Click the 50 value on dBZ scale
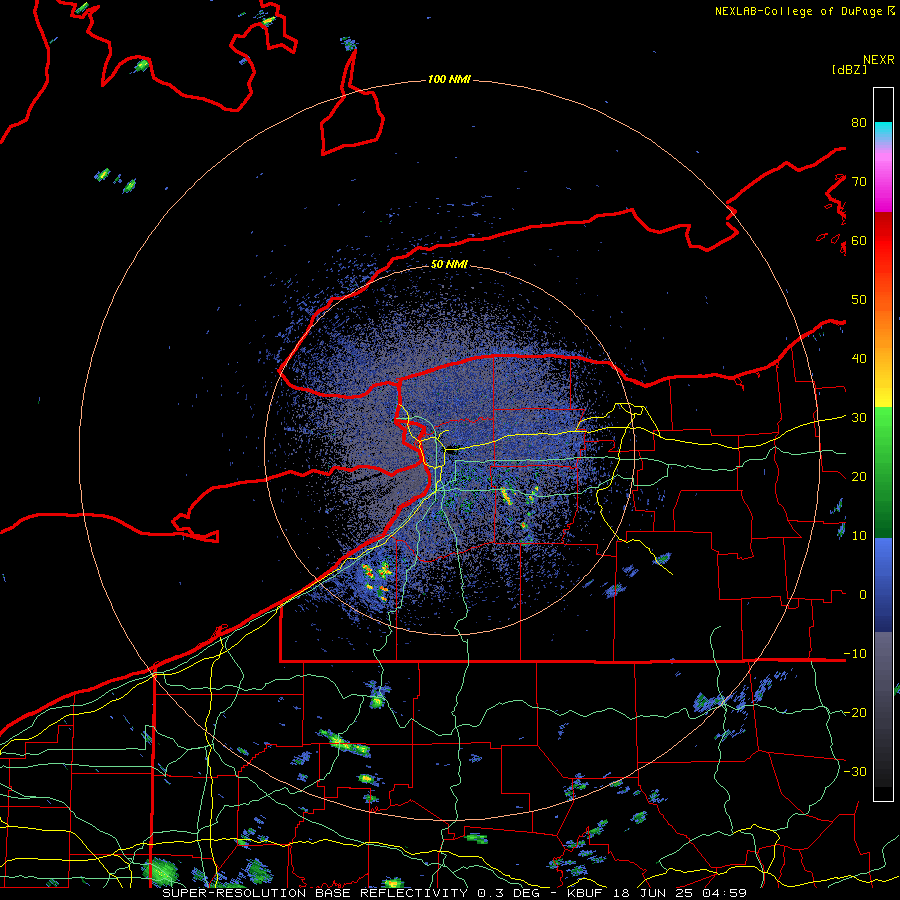Screen dimensions: 900x900 859,300
